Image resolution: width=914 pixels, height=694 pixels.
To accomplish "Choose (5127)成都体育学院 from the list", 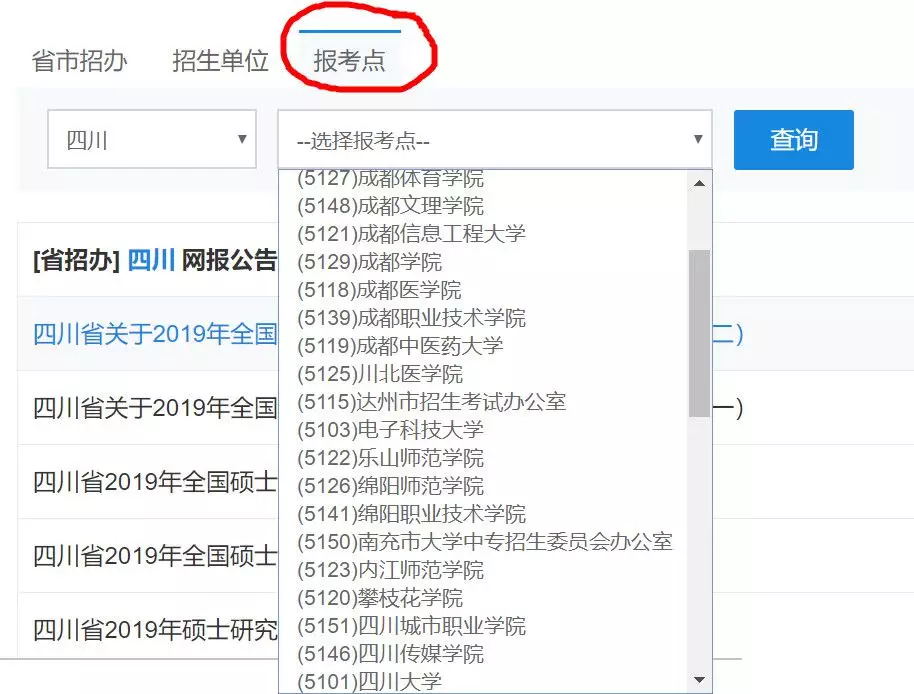I will pos(390,179).
